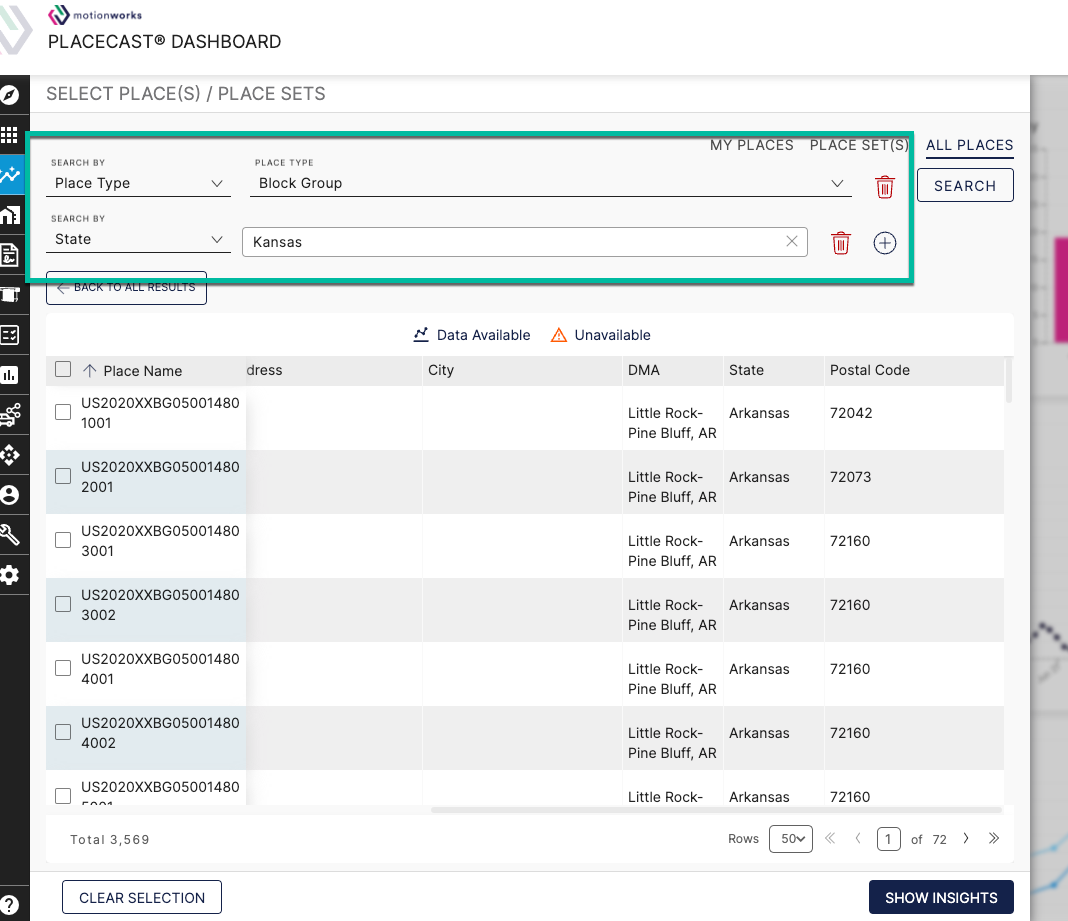Open the help question mark icon
Screen dimensions: 1068x921
point(10,905)
